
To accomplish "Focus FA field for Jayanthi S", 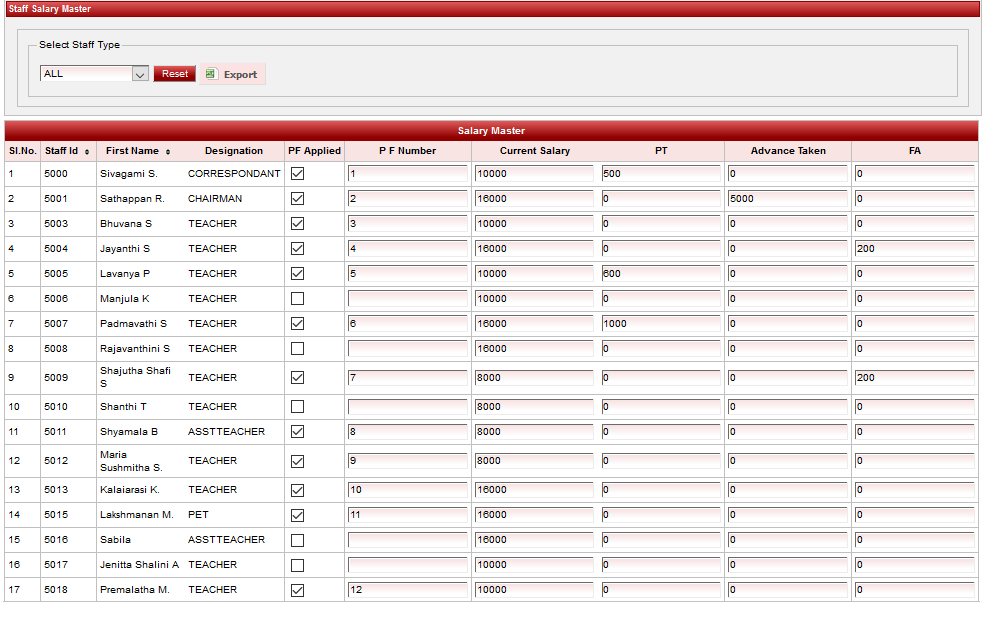I will 914,249.
